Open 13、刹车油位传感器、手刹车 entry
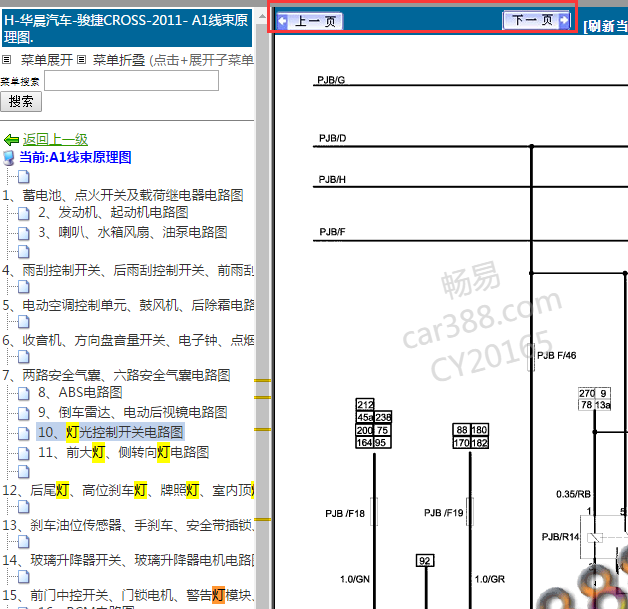 pos(128,525)
